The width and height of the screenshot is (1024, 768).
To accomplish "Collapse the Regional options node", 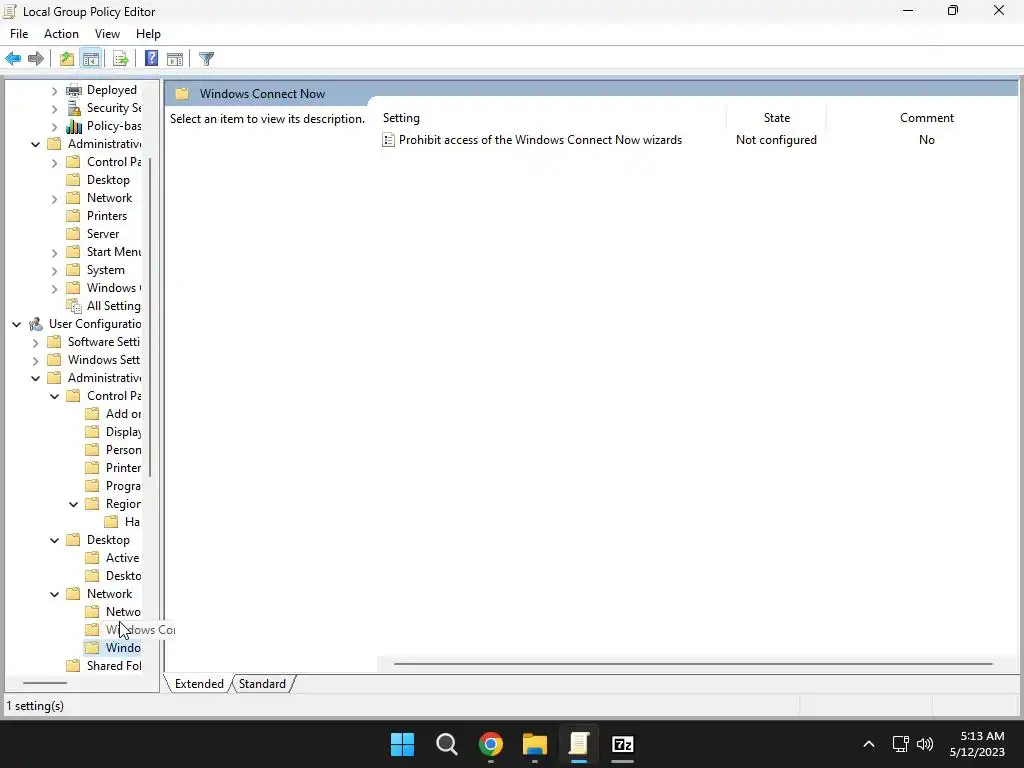I will pyautogui.click(x=73, y=504).
